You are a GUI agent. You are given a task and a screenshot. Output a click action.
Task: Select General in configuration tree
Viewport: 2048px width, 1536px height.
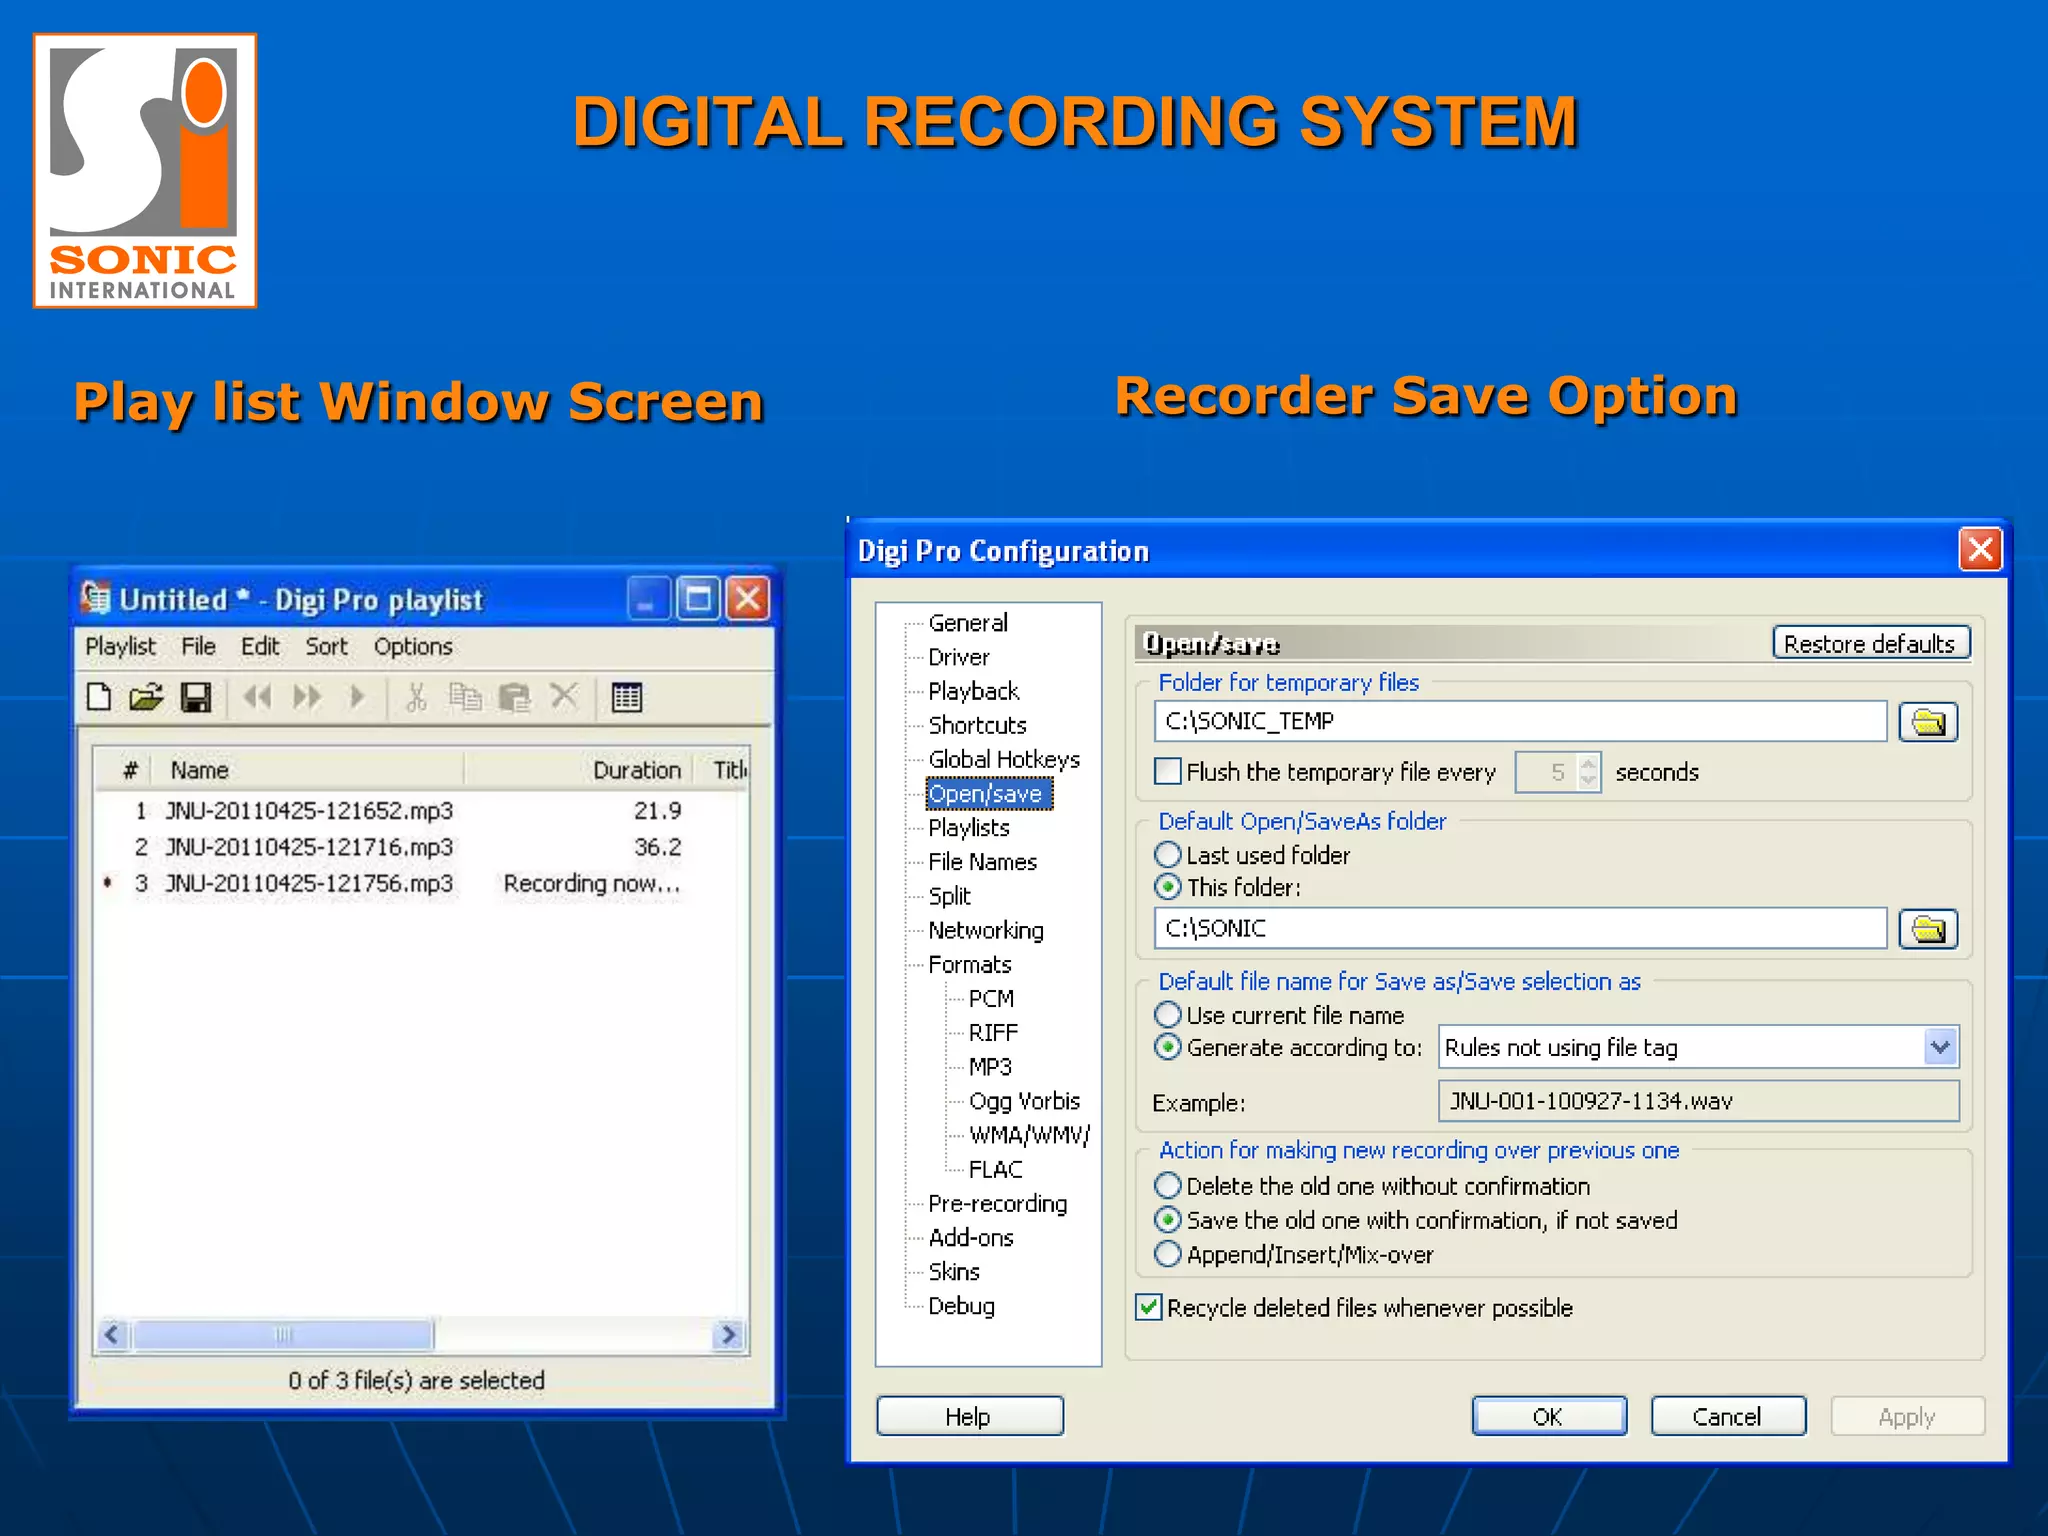pyautogui.click(x=968, y=622)
